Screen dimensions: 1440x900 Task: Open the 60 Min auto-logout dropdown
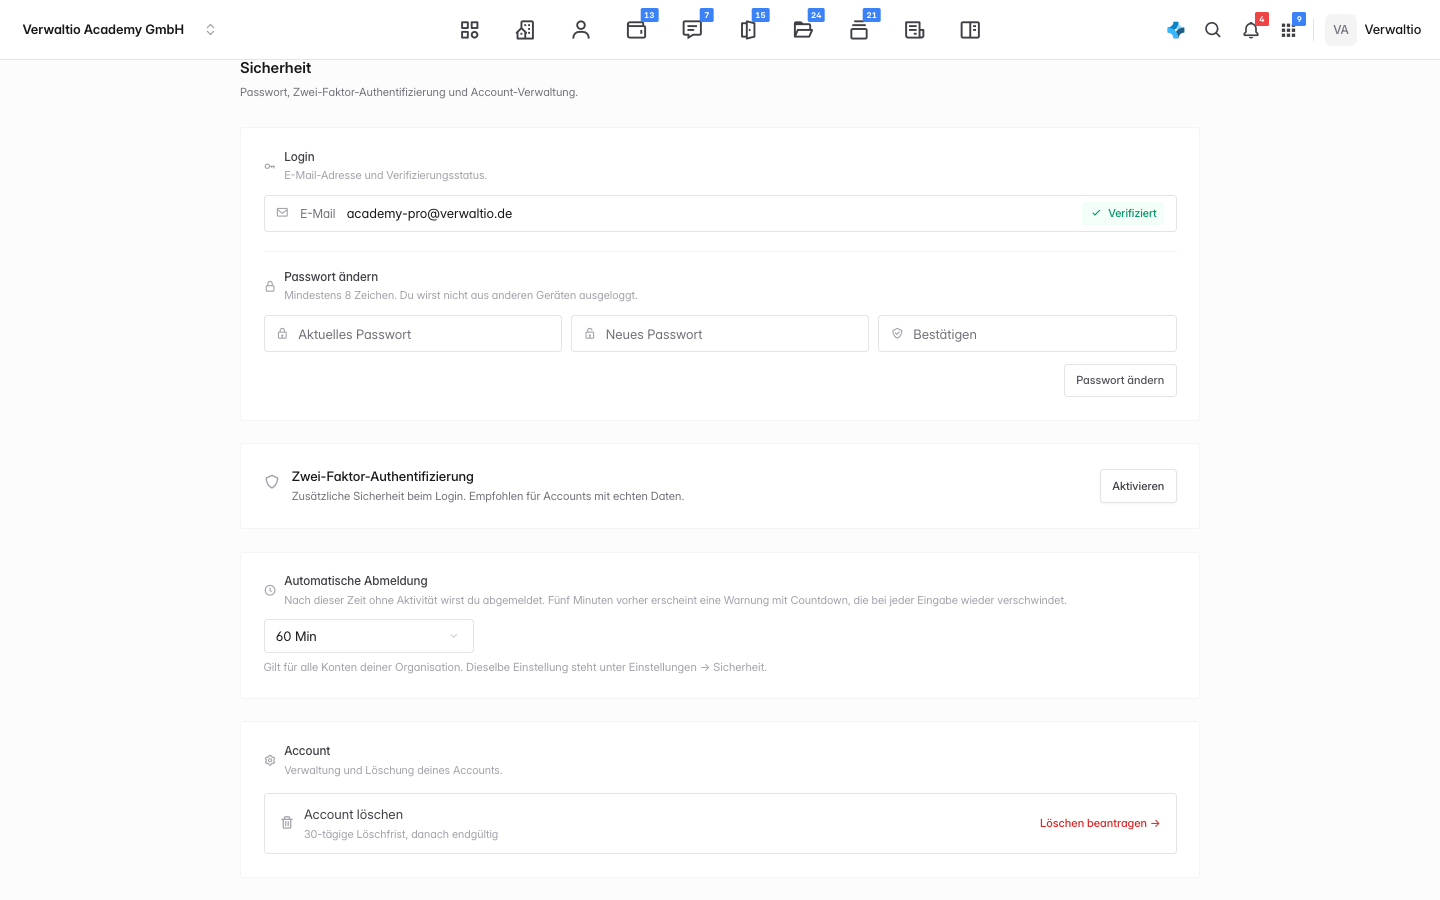click(369, 636)
